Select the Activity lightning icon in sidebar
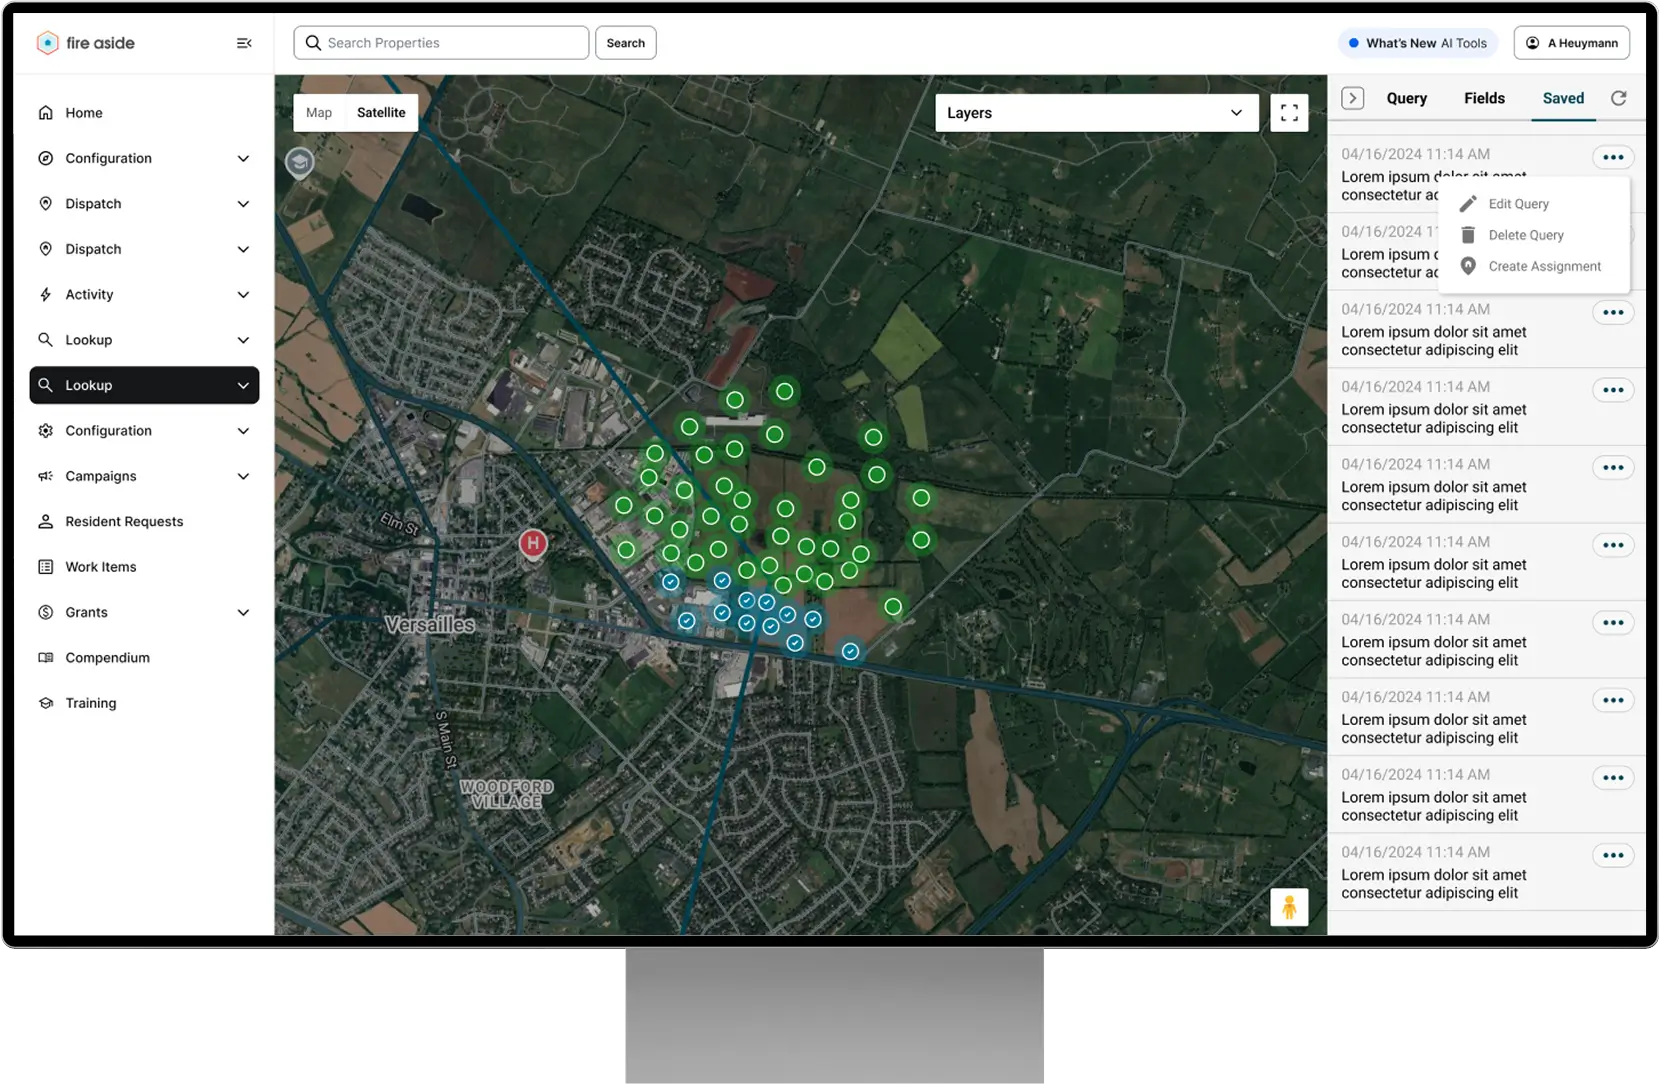1659x1084 pixels. pyautogui.click(x=45, y=294)
